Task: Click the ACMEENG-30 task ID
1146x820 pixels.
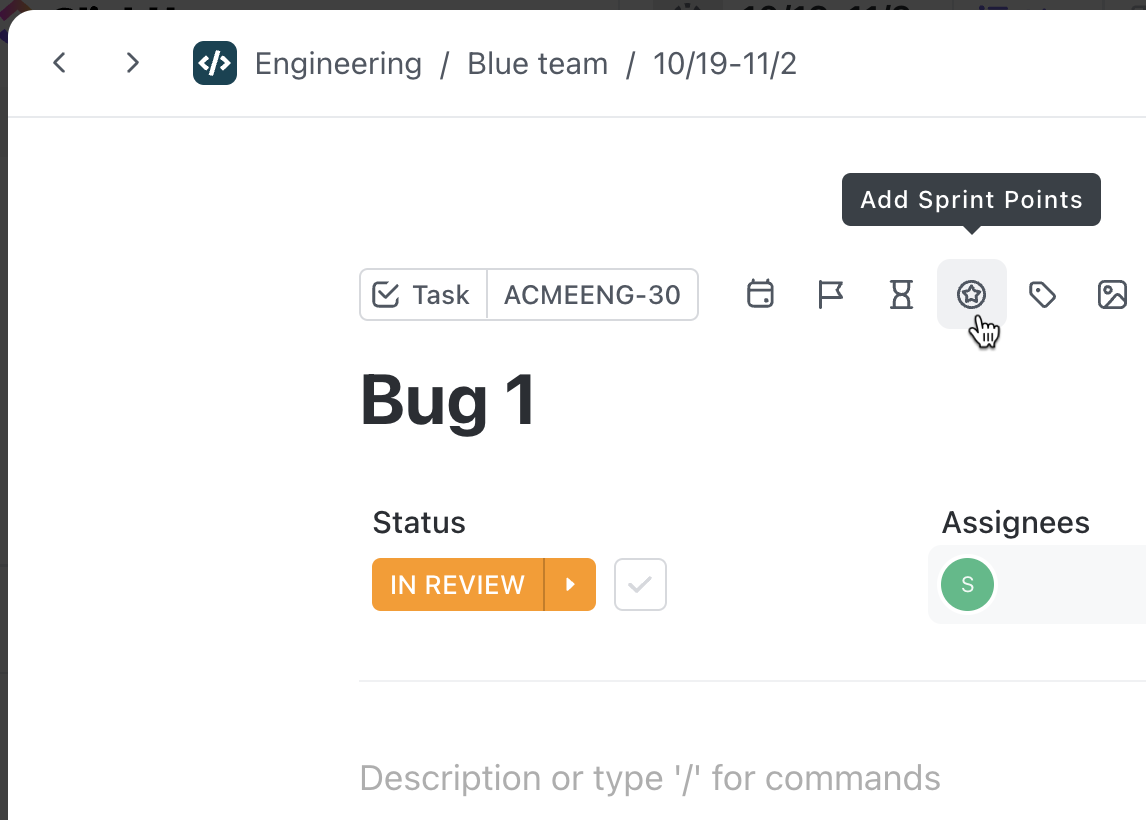Action: [x=592, y=295]
